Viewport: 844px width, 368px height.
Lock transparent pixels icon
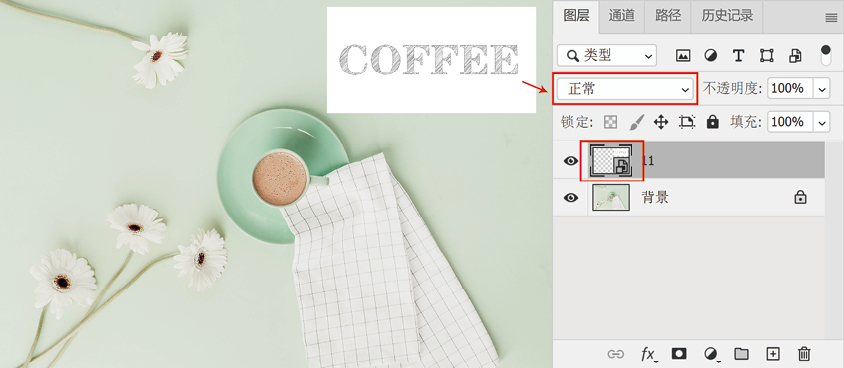pos(610,122)
